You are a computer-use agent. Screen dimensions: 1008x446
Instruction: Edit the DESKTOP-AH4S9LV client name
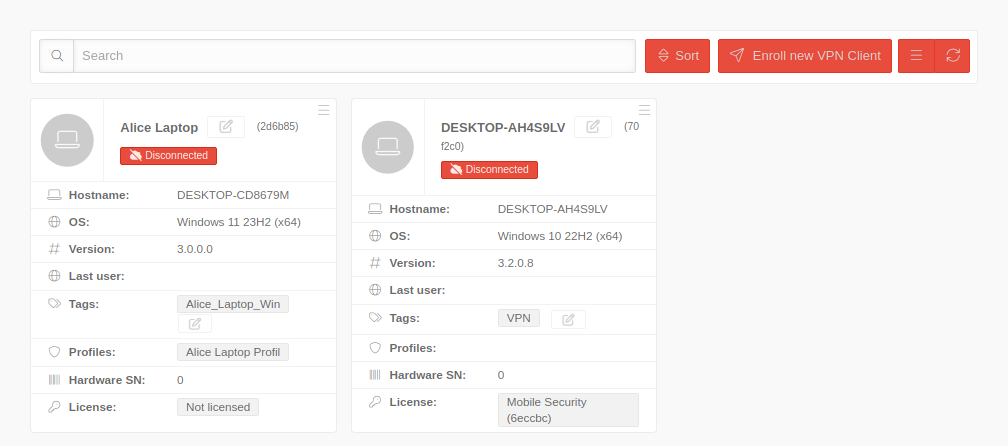(593, 127)
